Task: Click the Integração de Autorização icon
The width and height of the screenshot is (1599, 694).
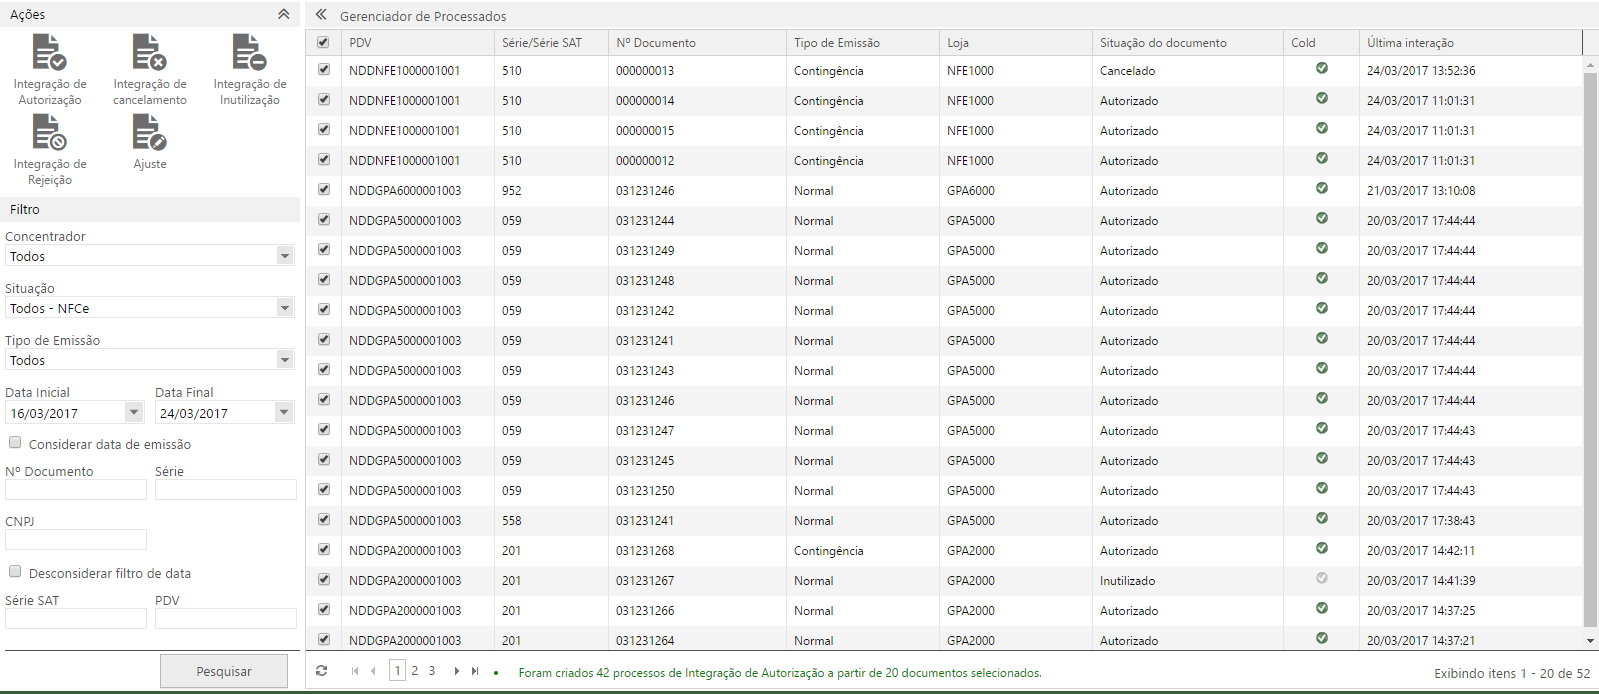Action: [49, 52]
